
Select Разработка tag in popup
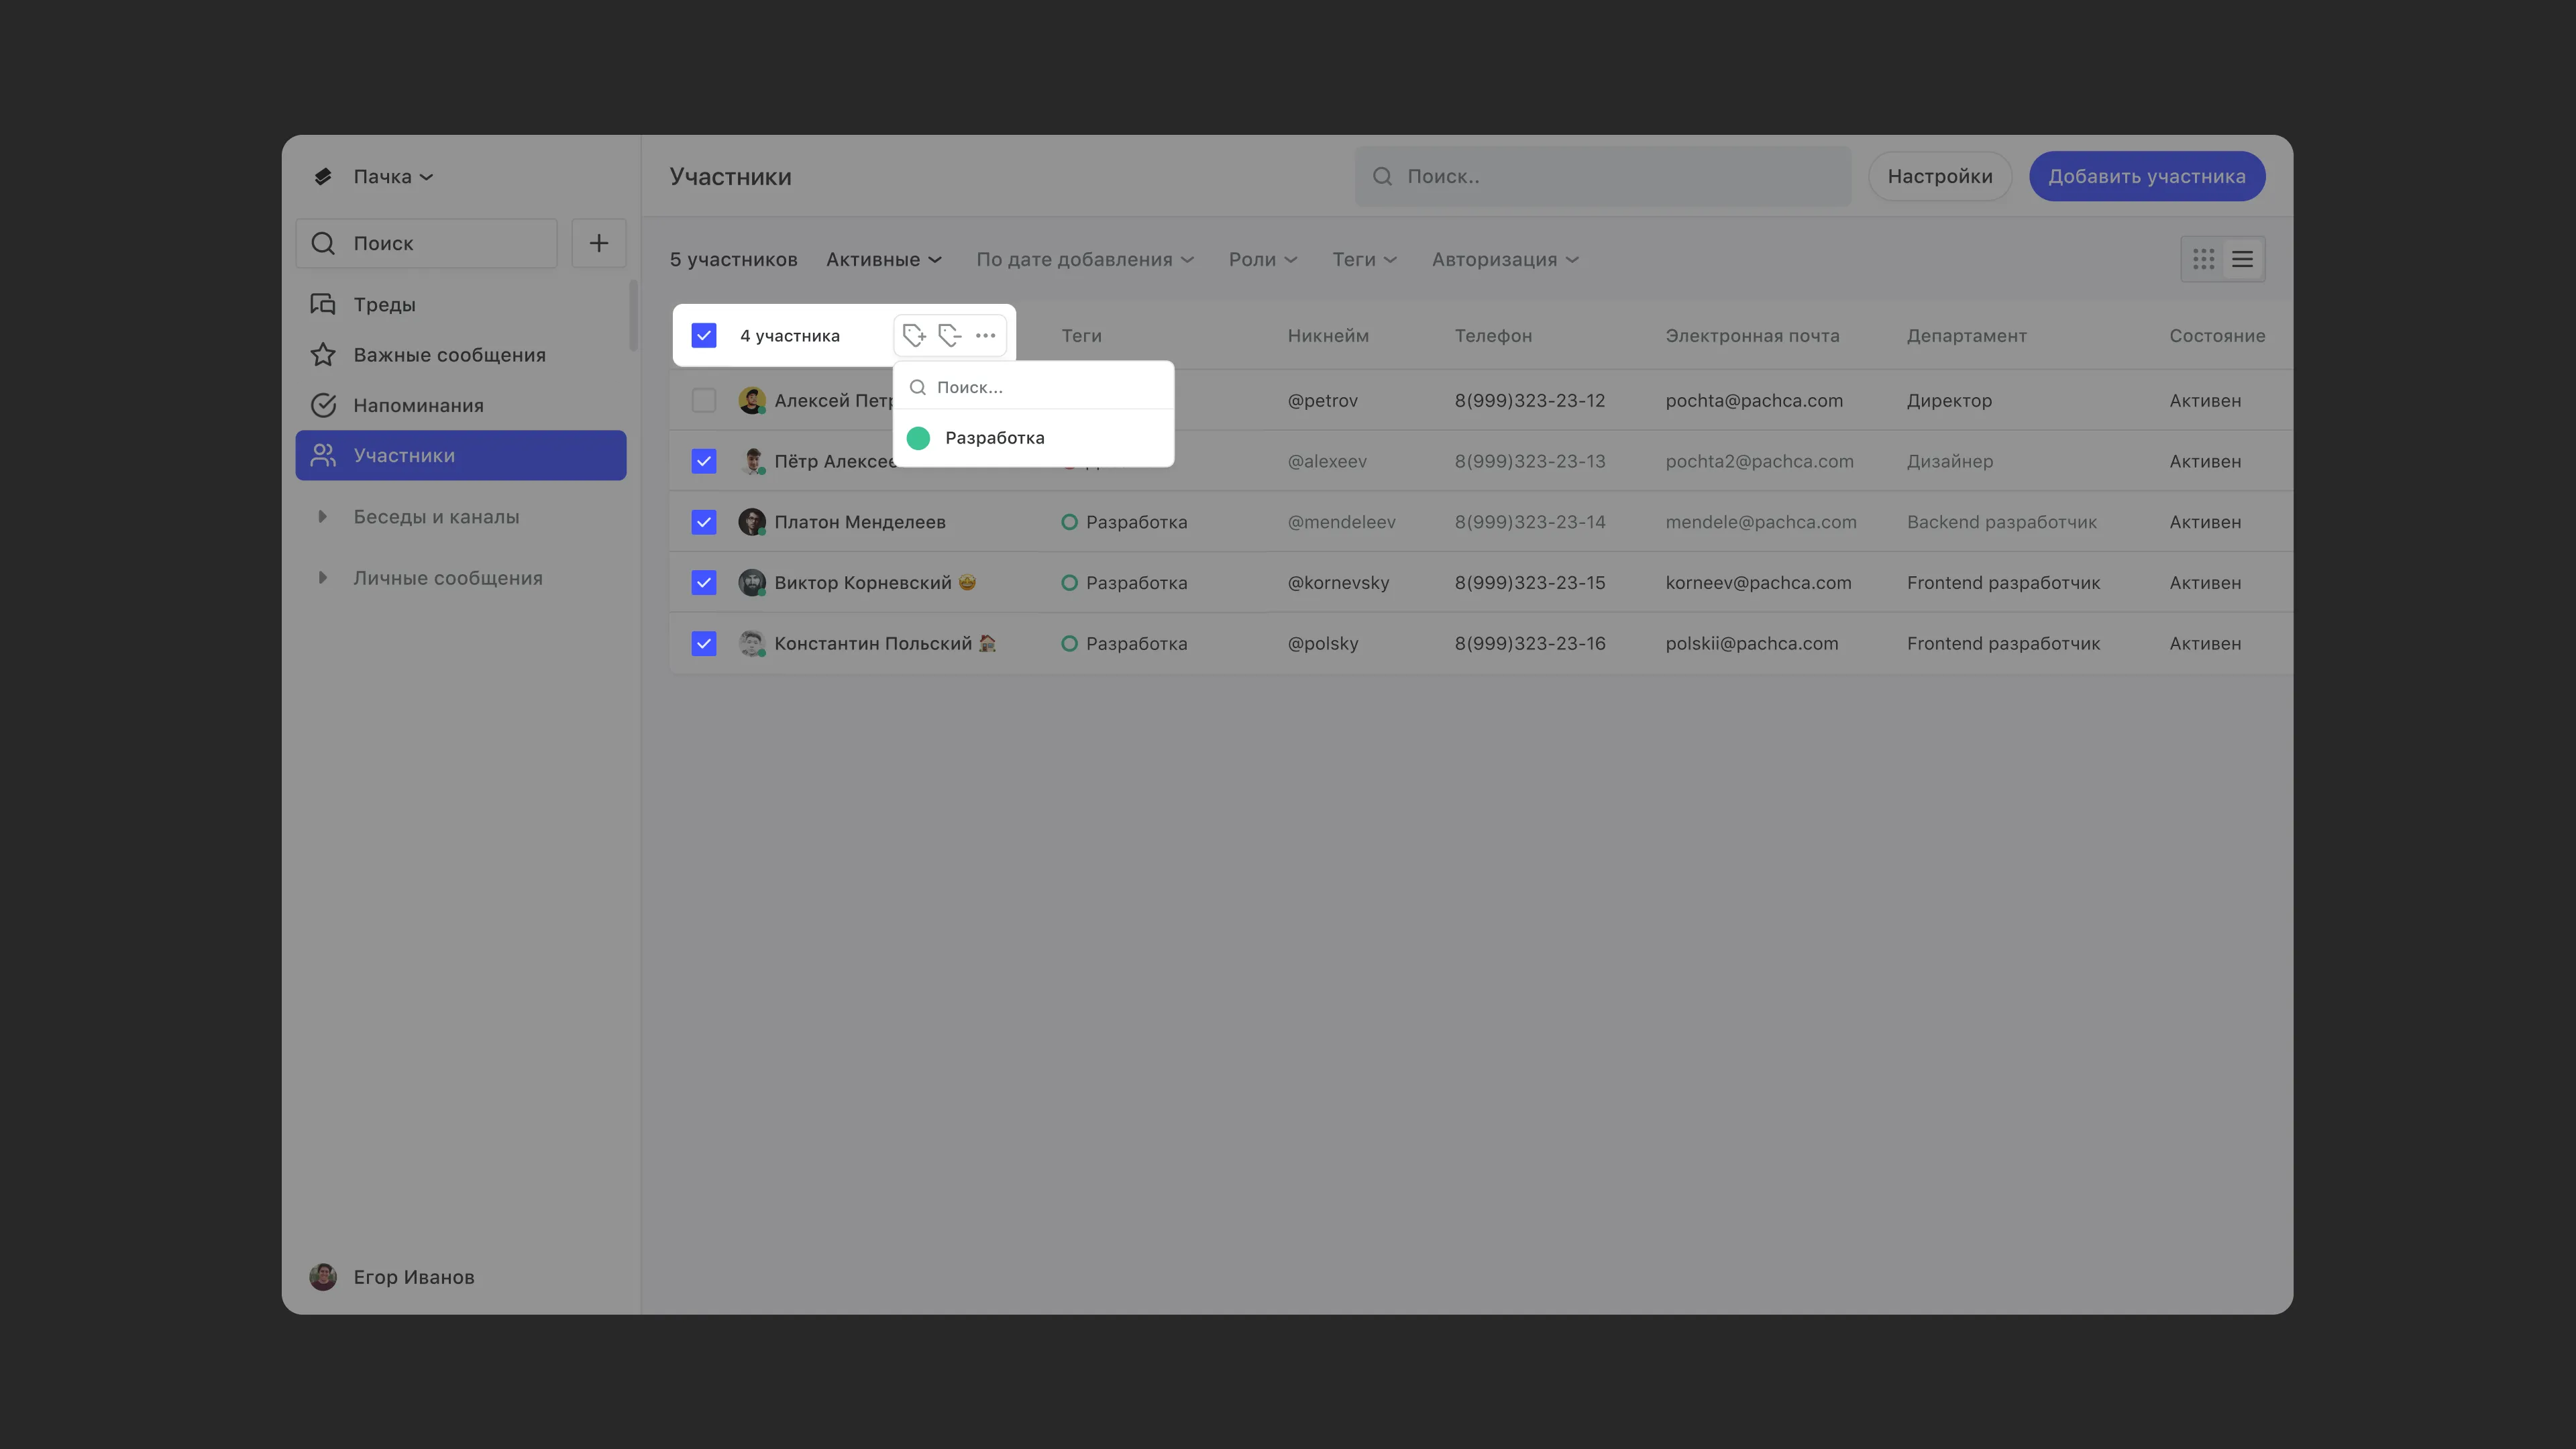[994, 438]
